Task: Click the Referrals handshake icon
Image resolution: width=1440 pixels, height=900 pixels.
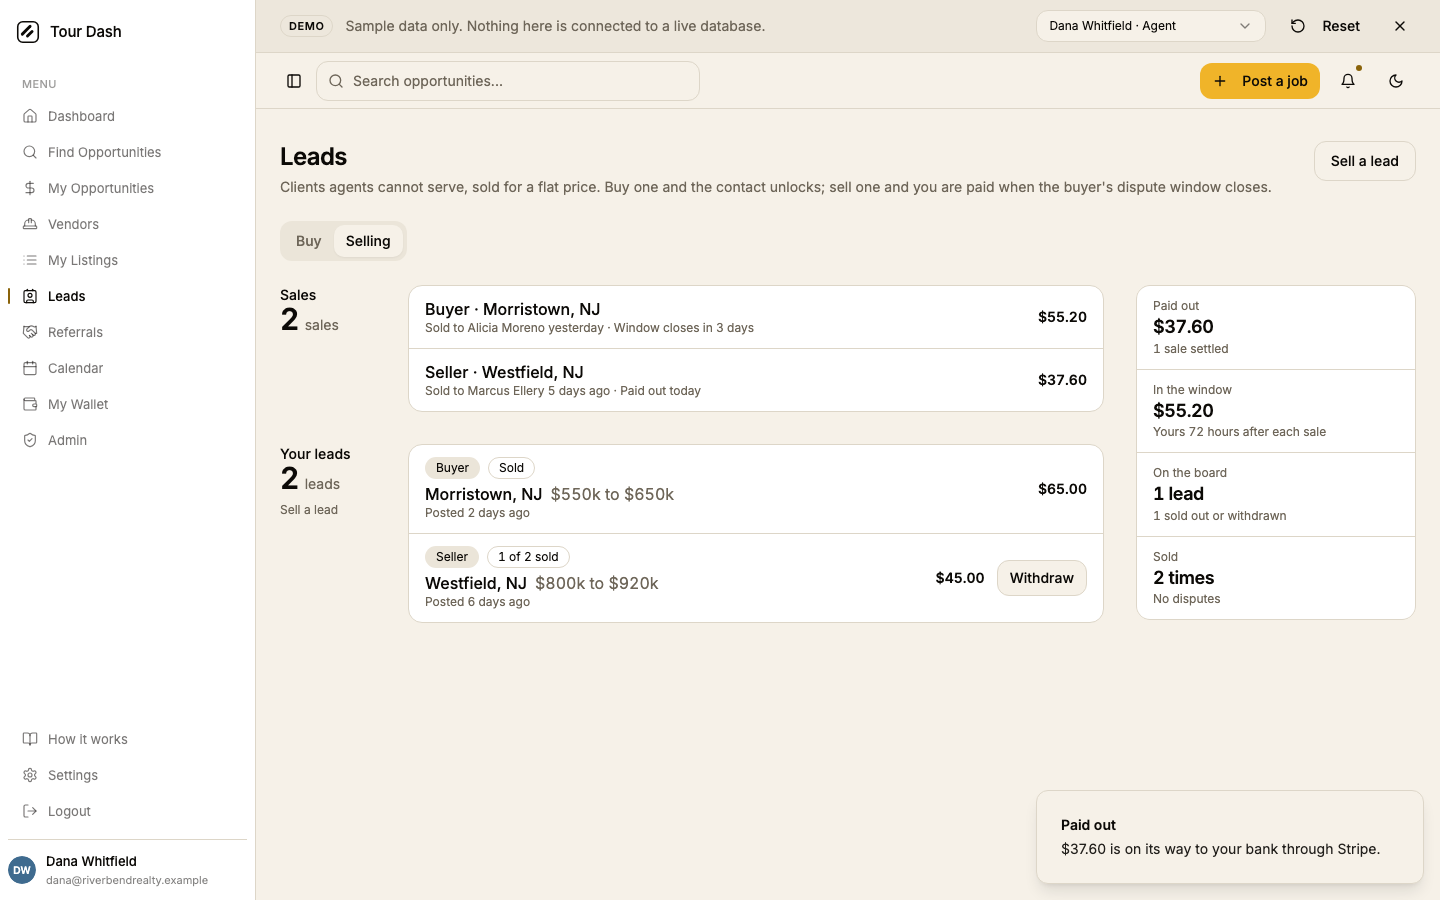Action: pos(30,332)
